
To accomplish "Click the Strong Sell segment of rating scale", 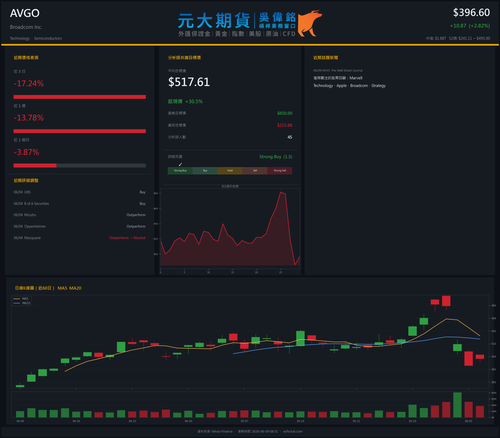I will [x=280, y=171].
